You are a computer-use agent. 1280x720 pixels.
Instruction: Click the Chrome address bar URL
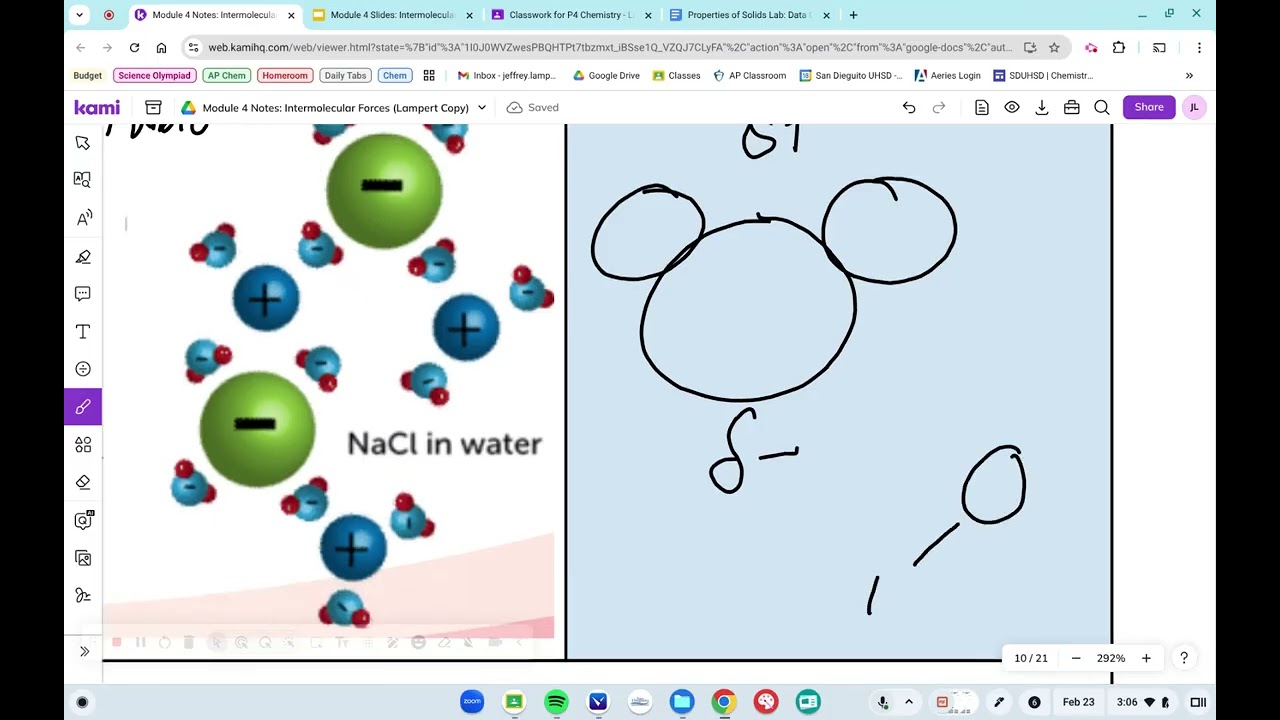tap(610, 47)
